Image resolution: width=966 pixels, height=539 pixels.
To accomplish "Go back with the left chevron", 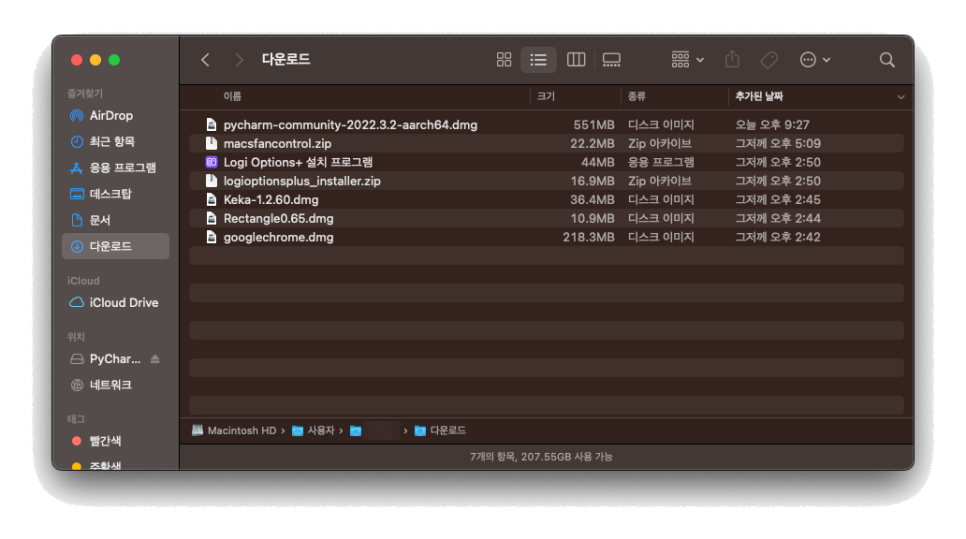I will point(205,60).
